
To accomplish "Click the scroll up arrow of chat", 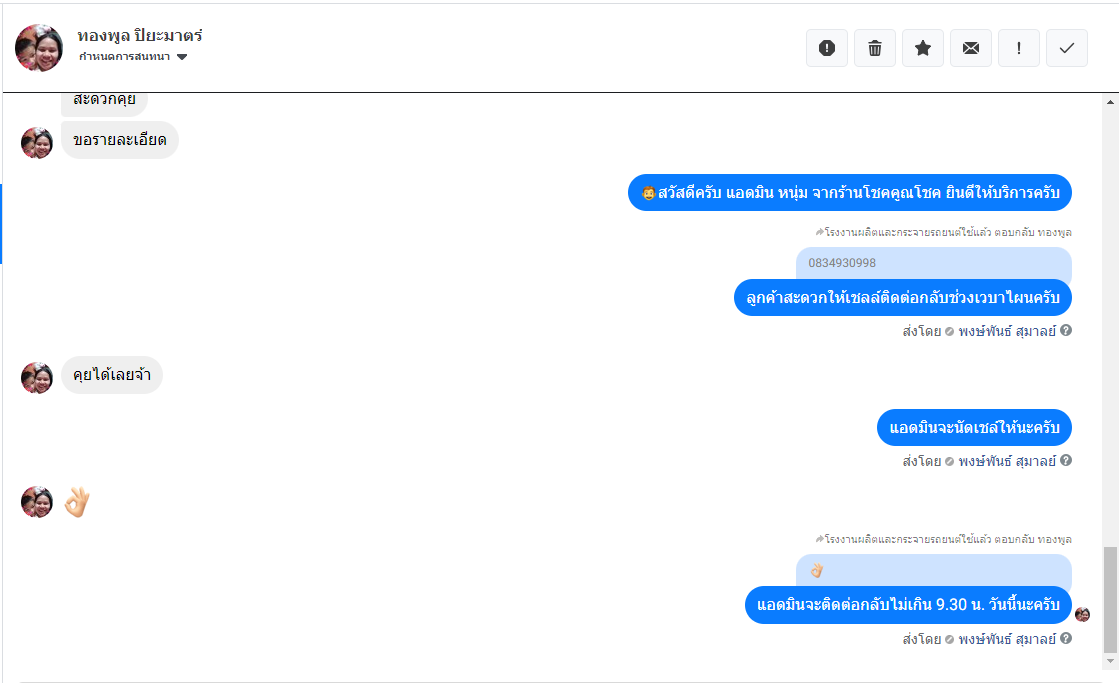I will click(x=1110, y=102).
